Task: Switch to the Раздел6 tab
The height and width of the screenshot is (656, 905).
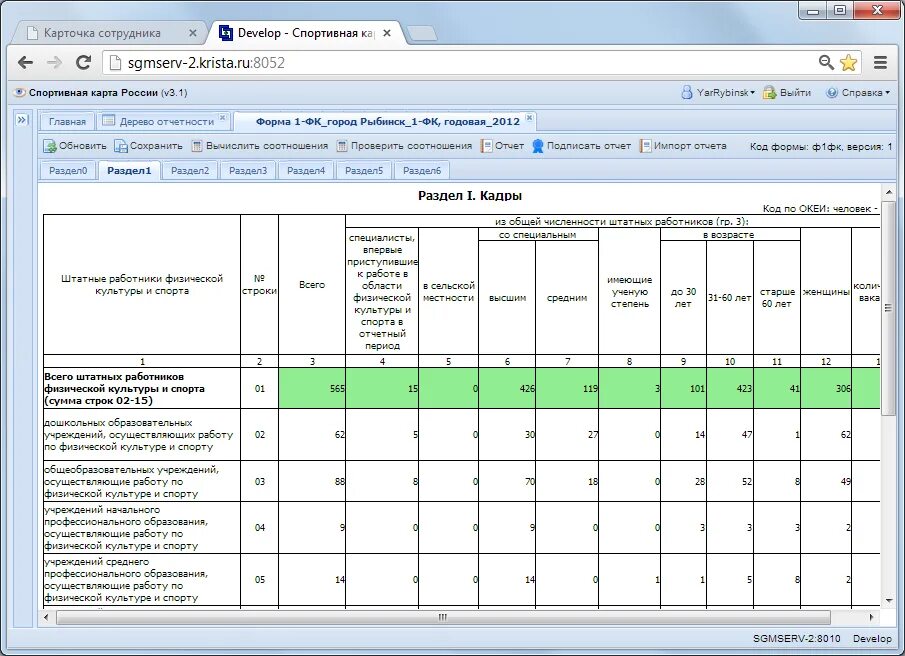Action: coord(422,170)
